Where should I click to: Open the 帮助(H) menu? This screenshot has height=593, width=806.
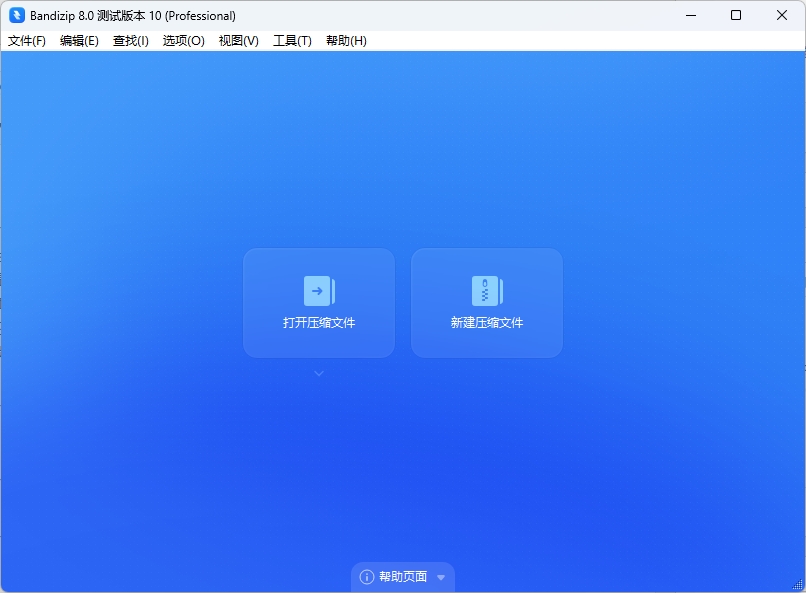tap(345, 41)
